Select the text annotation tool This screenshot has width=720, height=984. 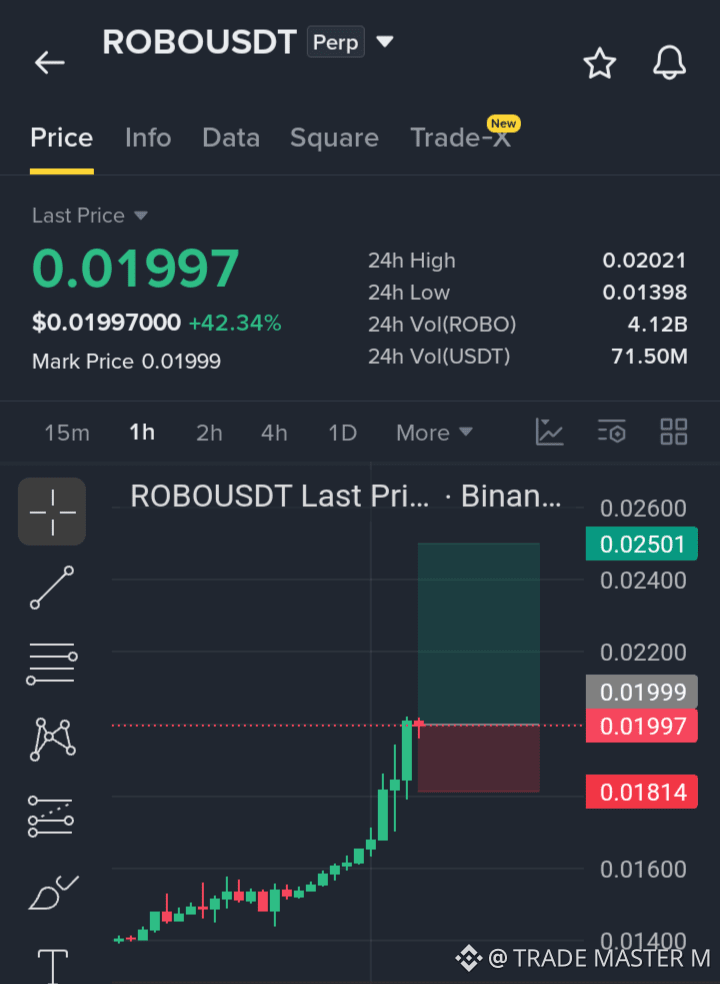click(x=53, y=966)
